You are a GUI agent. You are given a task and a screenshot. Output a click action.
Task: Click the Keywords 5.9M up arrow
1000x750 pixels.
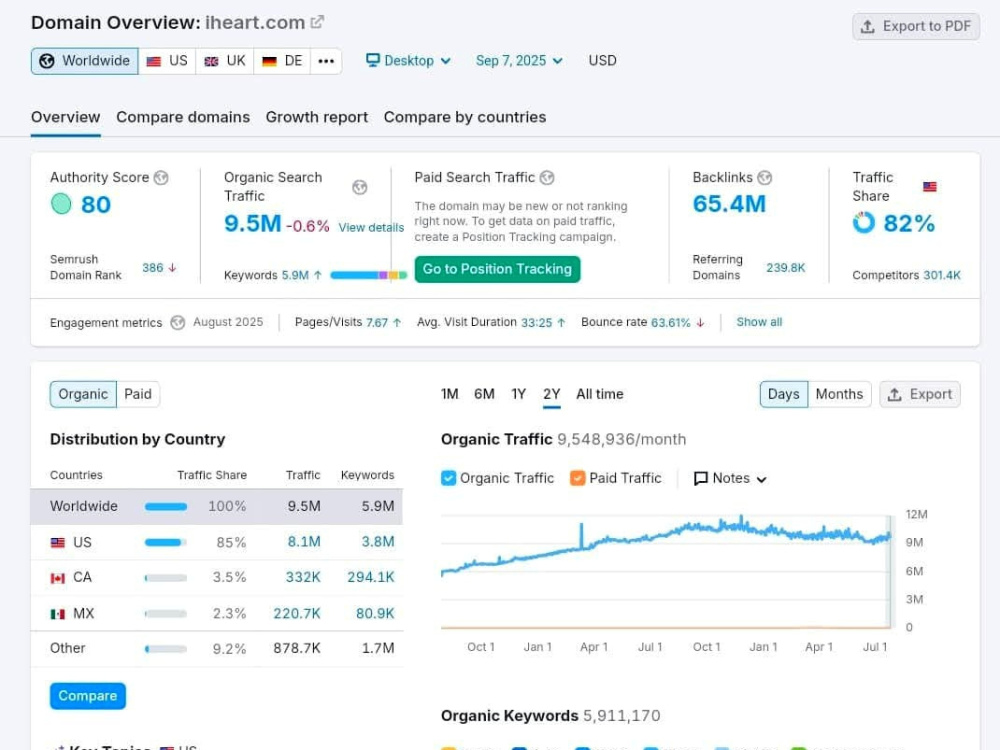(x=318, y=276)
